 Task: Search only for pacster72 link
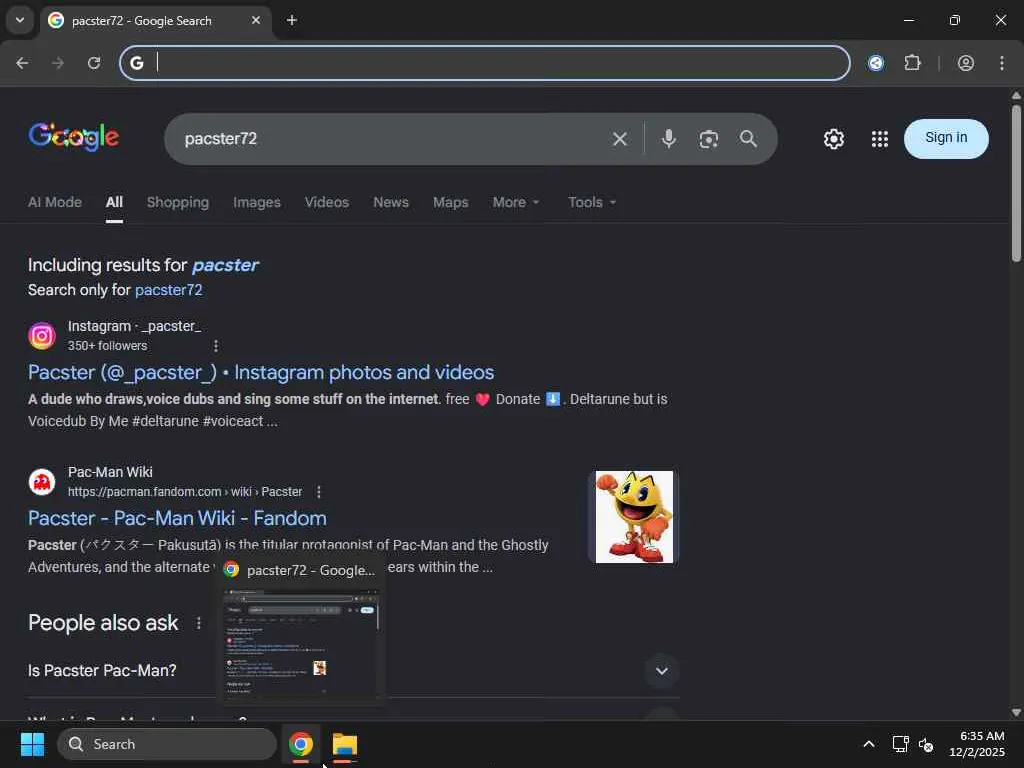168,290
